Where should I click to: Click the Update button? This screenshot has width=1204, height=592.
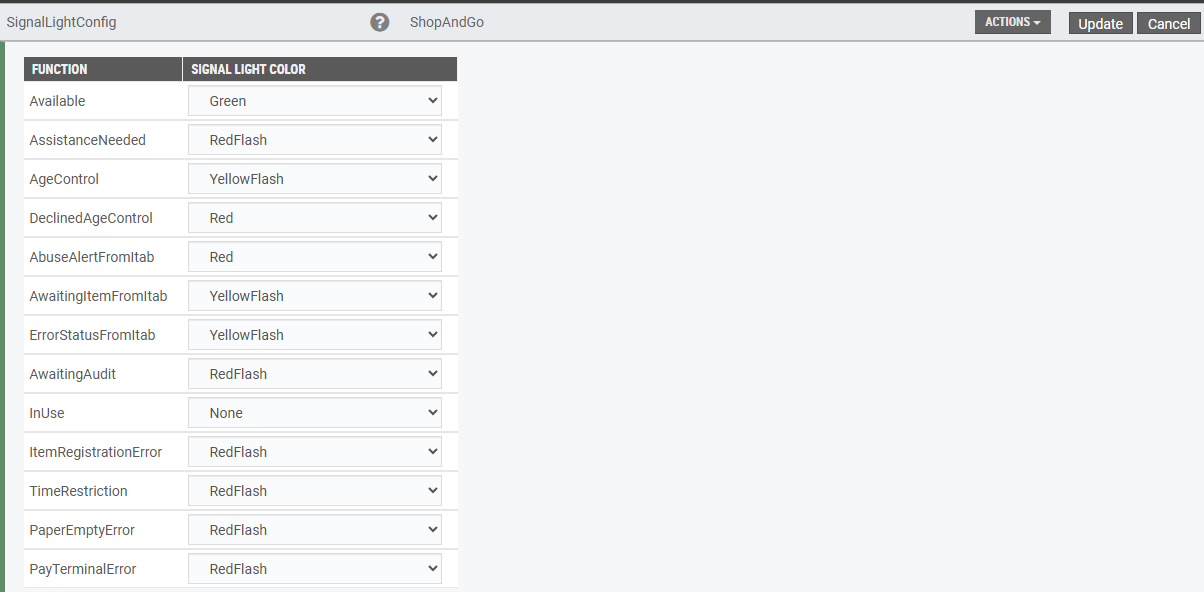(1100, 24)
